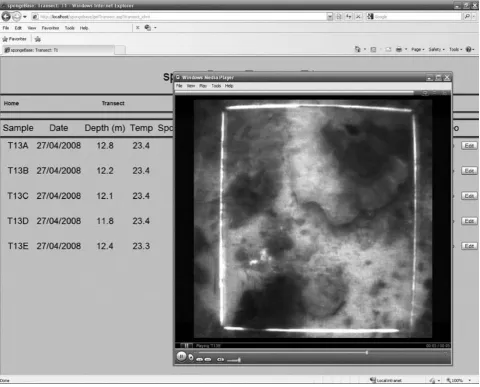480x387 pixels.
Task: Click the zoom level 100% dropdown in status bar
Action: [459, 380]
